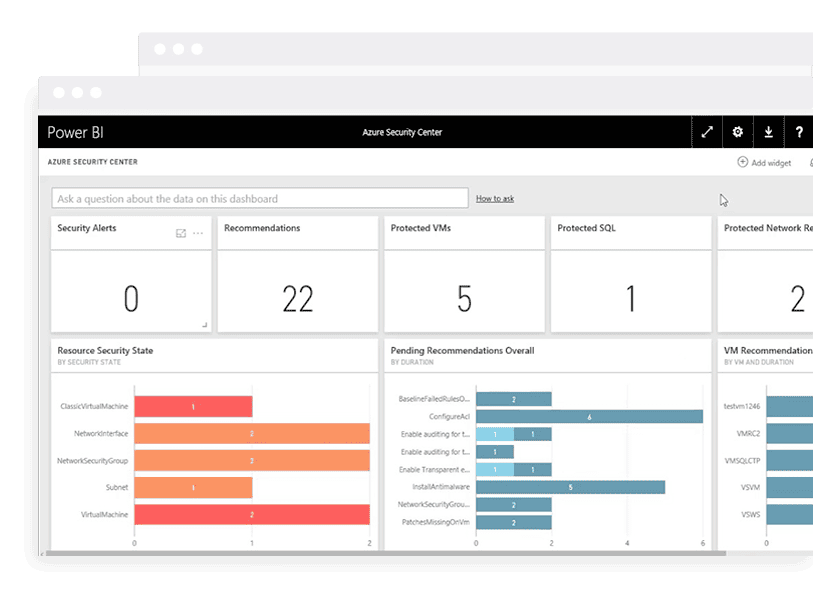Image resolution: width=813 pixels, height=609 pixels.
Task: Click the plus icon beside Add widget
Action: point(742,162)
